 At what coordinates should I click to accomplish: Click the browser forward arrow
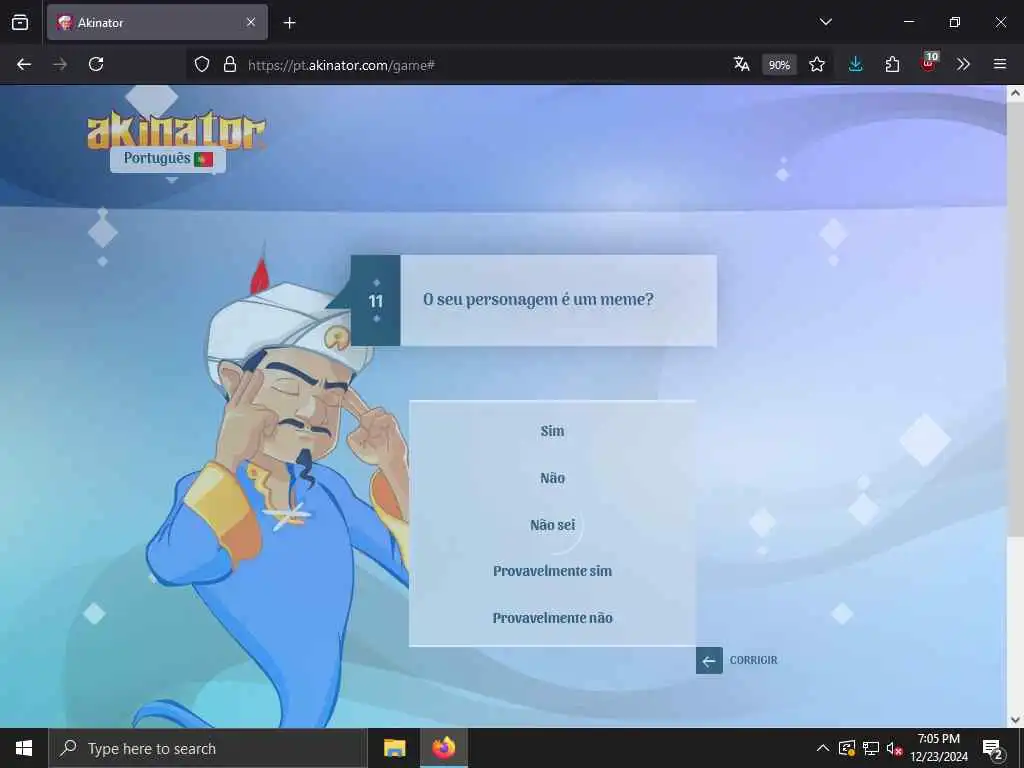[x=59, y=64]
